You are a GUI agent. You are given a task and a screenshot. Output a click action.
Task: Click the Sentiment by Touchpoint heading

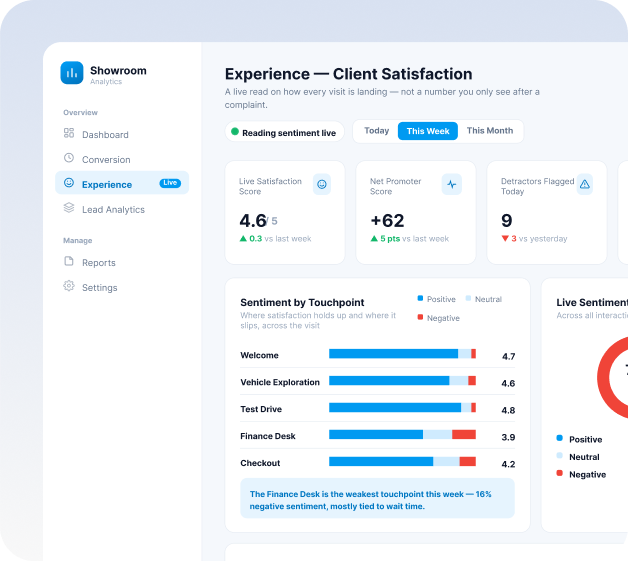click(302, 302)
